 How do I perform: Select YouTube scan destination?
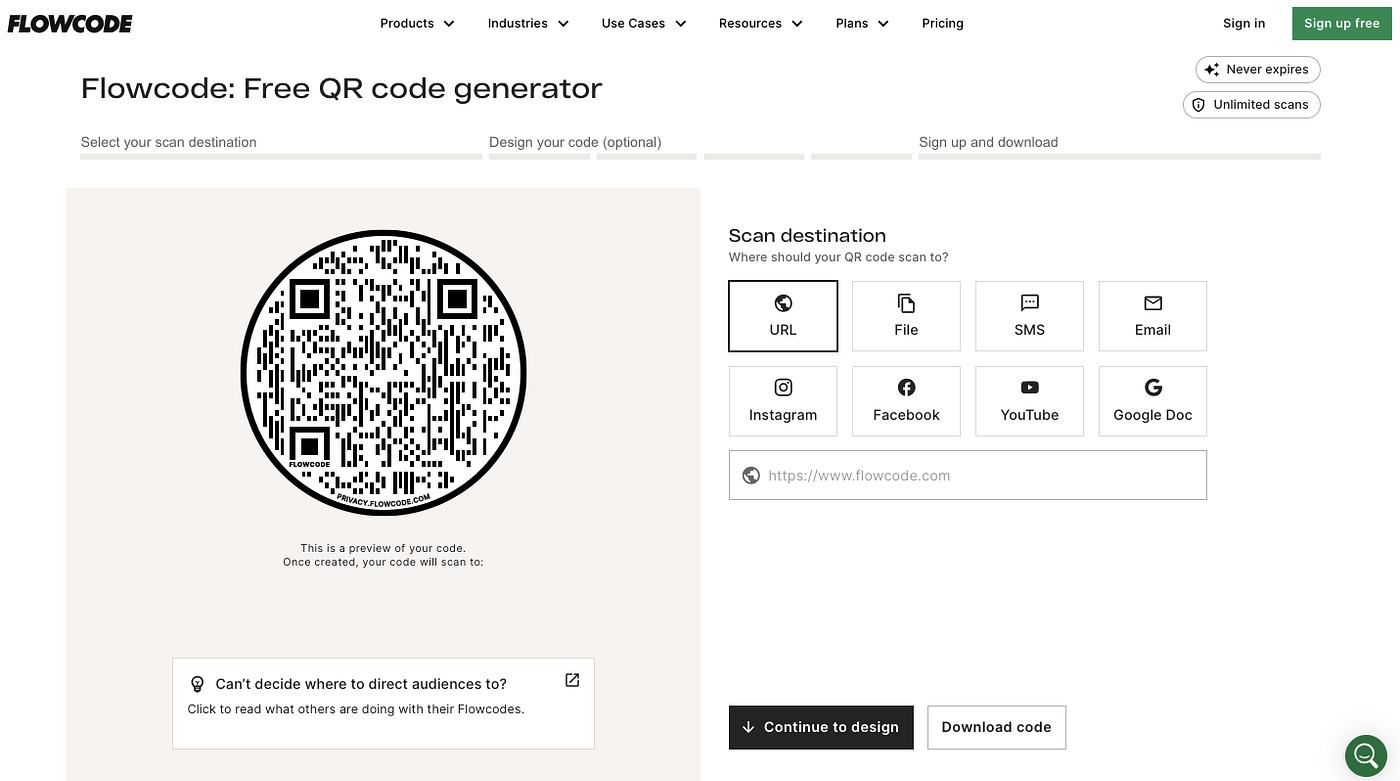1029,400
